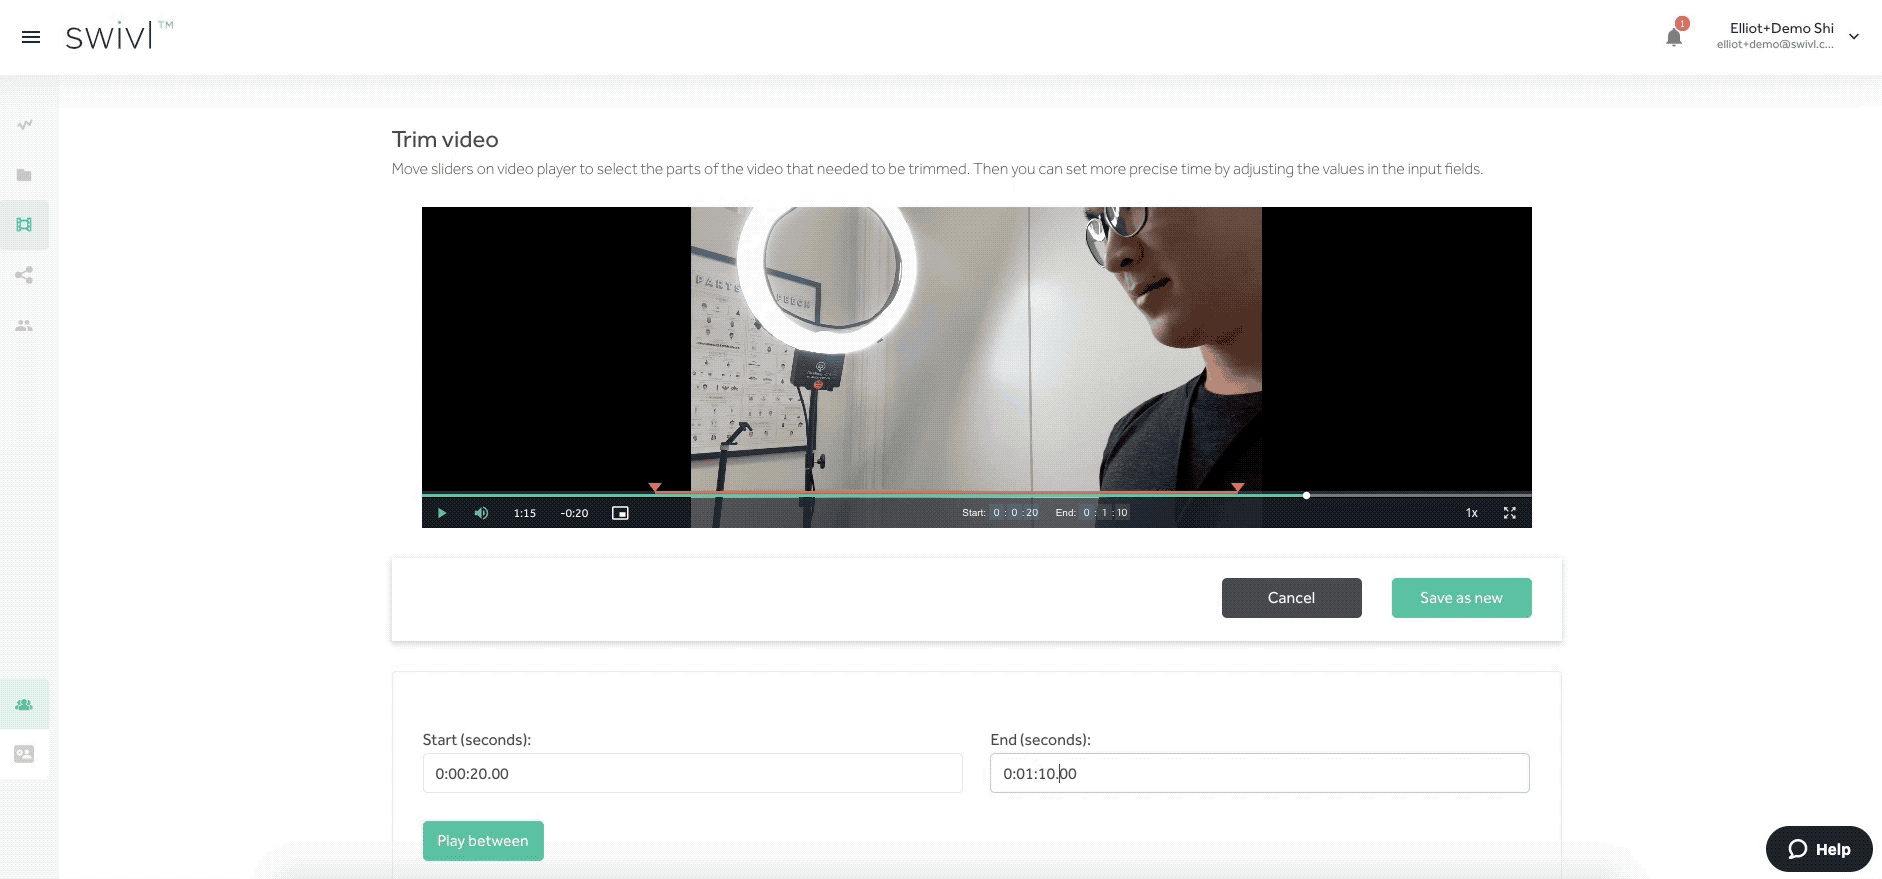Click the Cancel button
Image resolution: width=1882 pixels, height=879 pixels.
1291,598
